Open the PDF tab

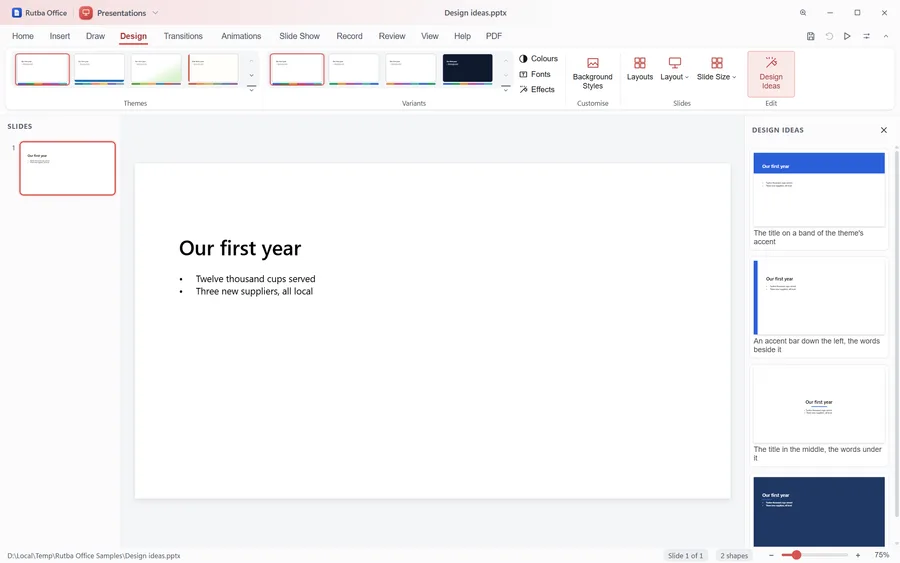(494, 36)
